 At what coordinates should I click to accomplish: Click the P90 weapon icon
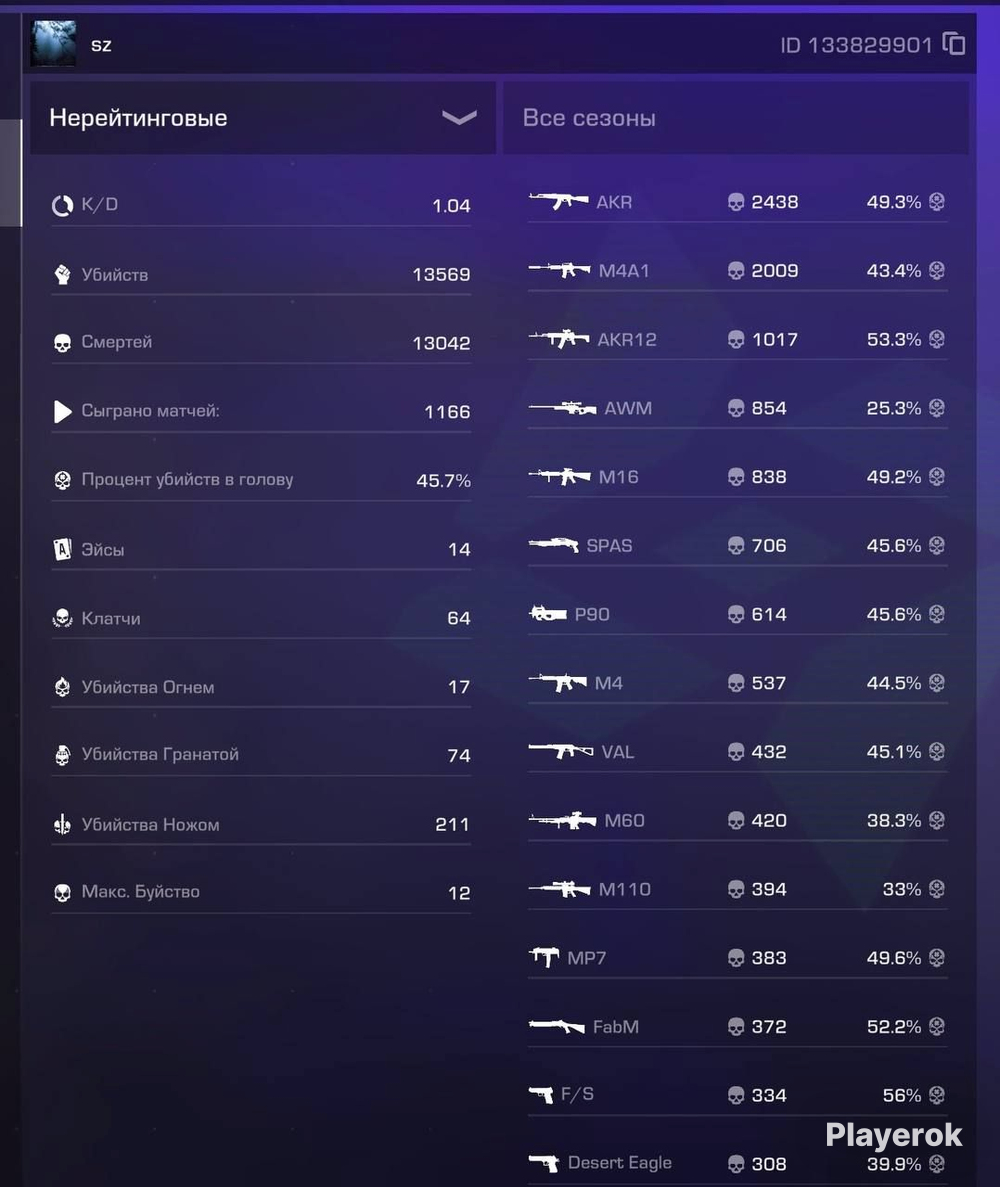point(547,614)
